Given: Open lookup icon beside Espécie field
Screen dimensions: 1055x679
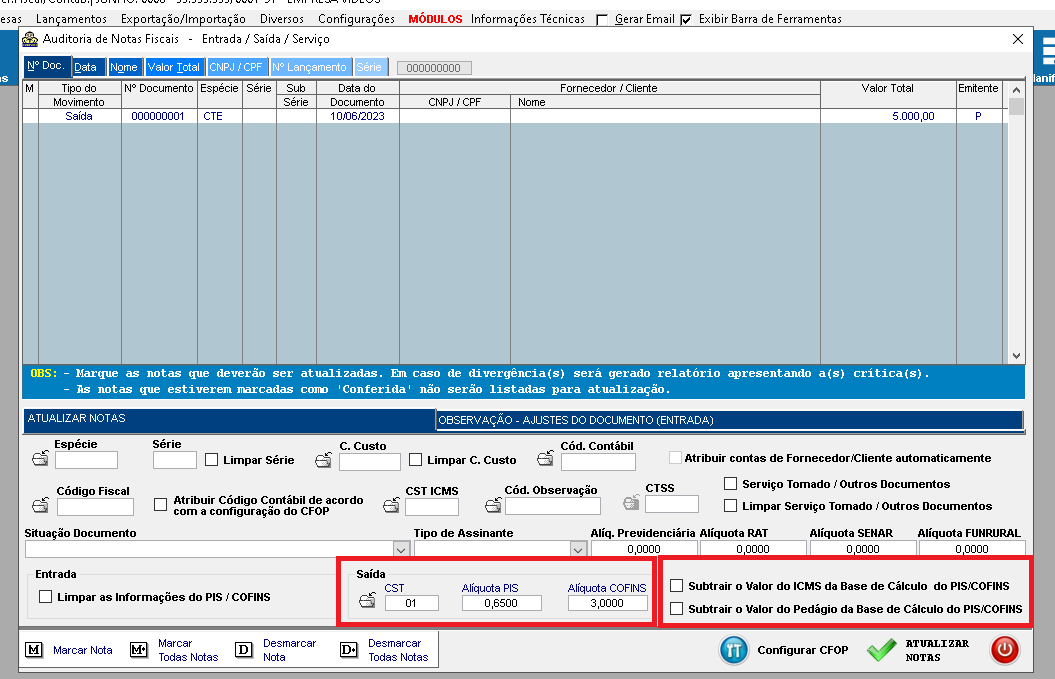Looking at the screenshot, I should 40,459.
